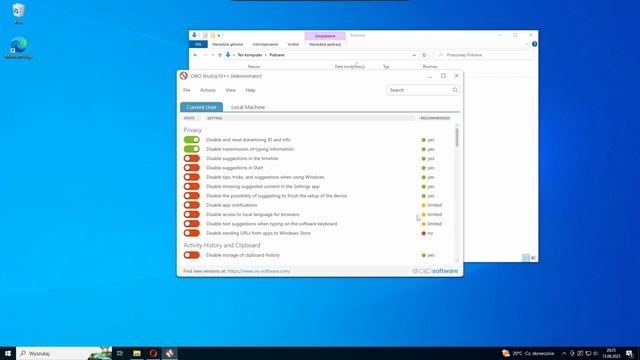This screenshot has width=640, height=360.
Task: Click the Explorer back arrow
Action: tap(196, 55)
